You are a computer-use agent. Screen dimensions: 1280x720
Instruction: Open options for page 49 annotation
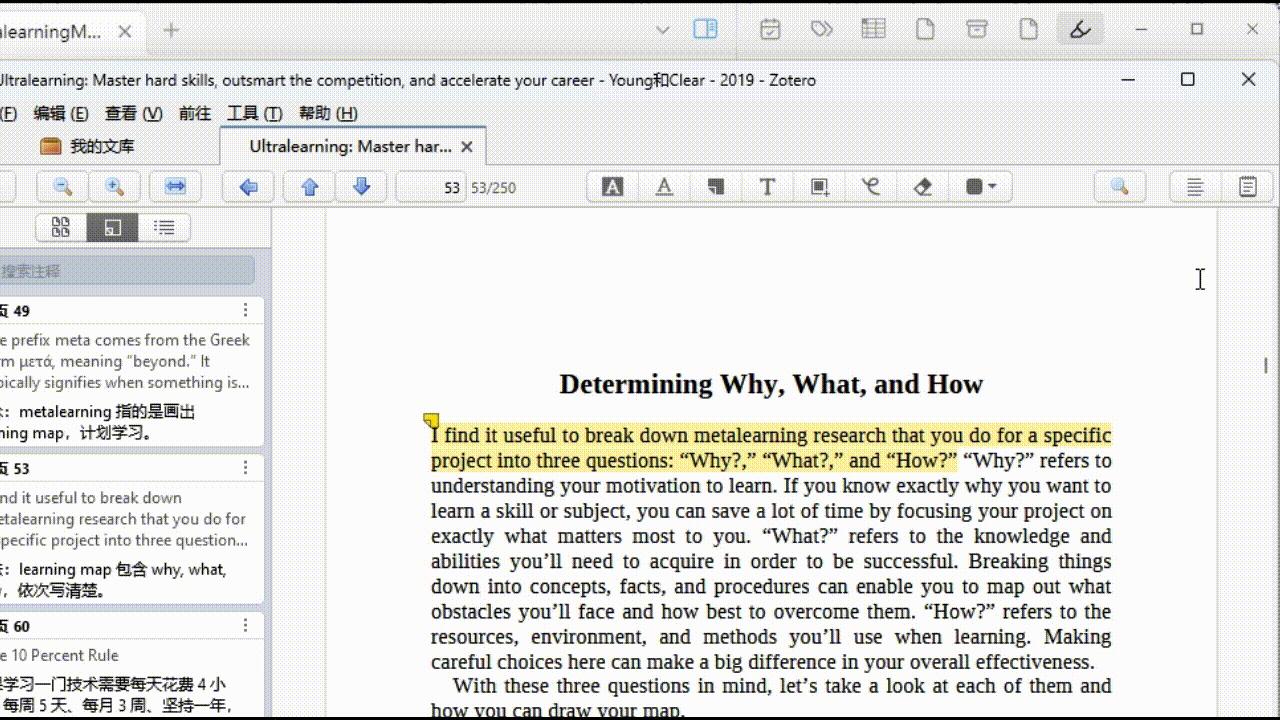(245, 311)
